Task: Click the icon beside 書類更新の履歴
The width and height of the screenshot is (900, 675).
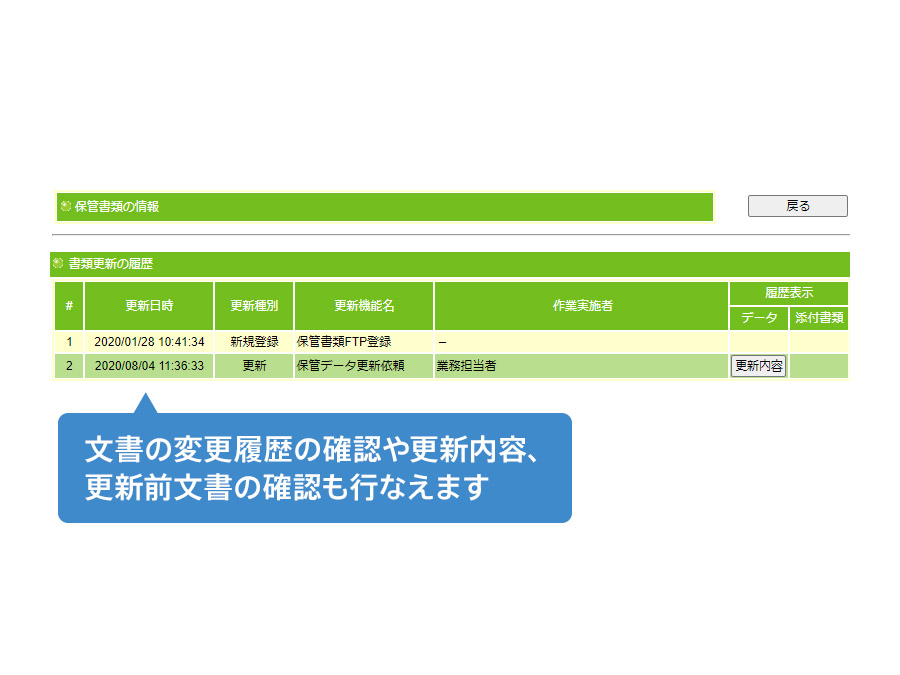Action: (58, 264)
